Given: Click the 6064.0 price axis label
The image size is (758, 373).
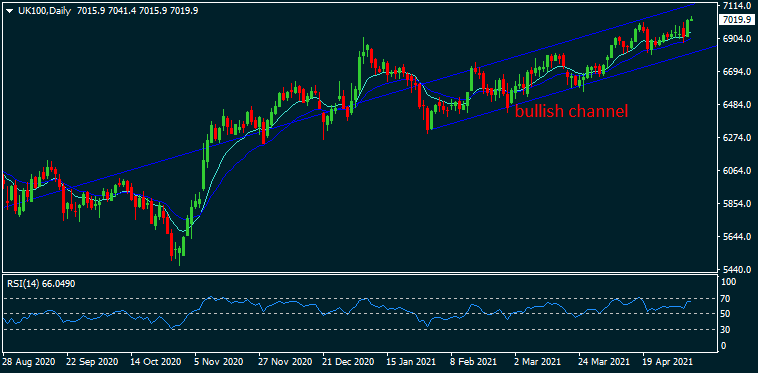Looking at the screenshot, I should 736,171.
